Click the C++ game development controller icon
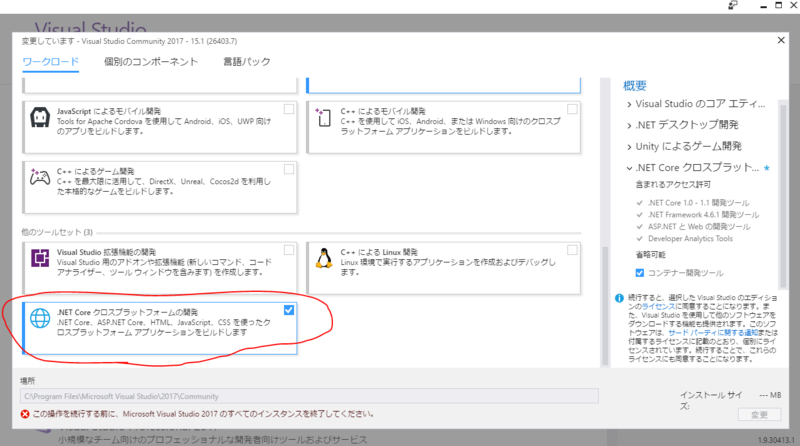This screenshot has width=800, height=446. coord(40,177)
